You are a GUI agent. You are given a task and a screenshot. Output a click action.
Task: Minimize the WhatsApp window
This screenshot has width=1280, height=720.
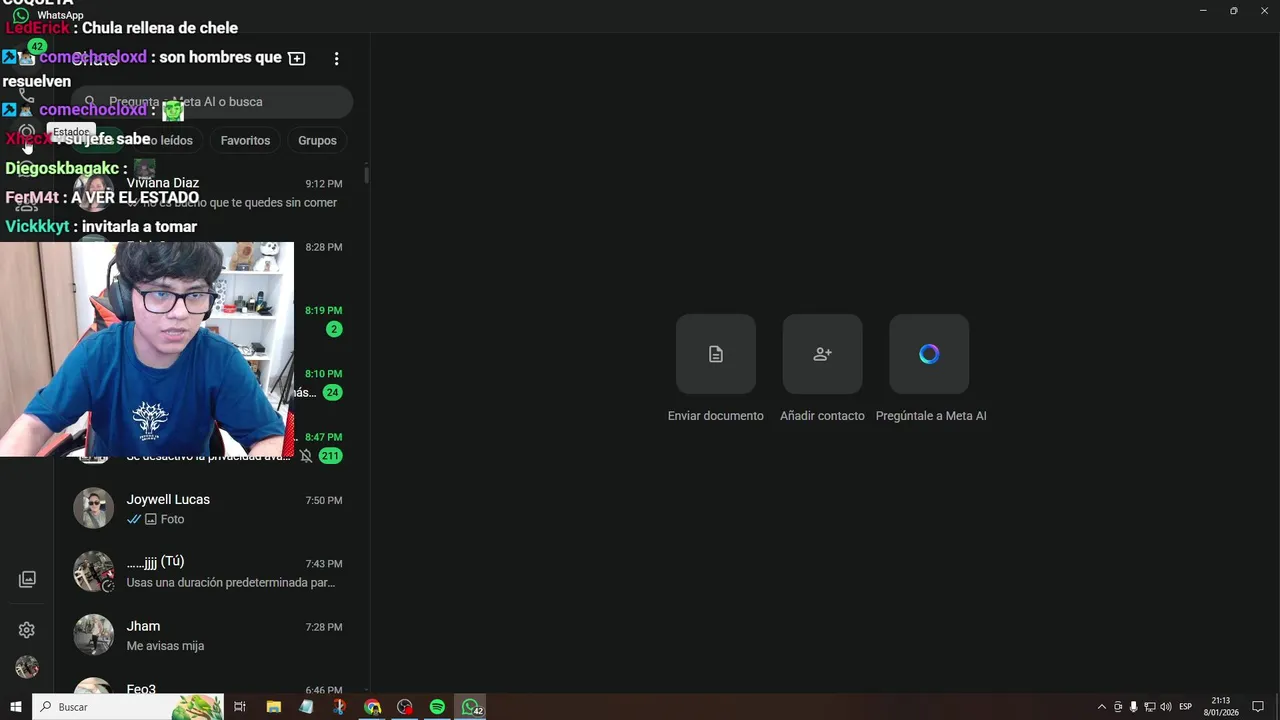(x=1203, y=10)
